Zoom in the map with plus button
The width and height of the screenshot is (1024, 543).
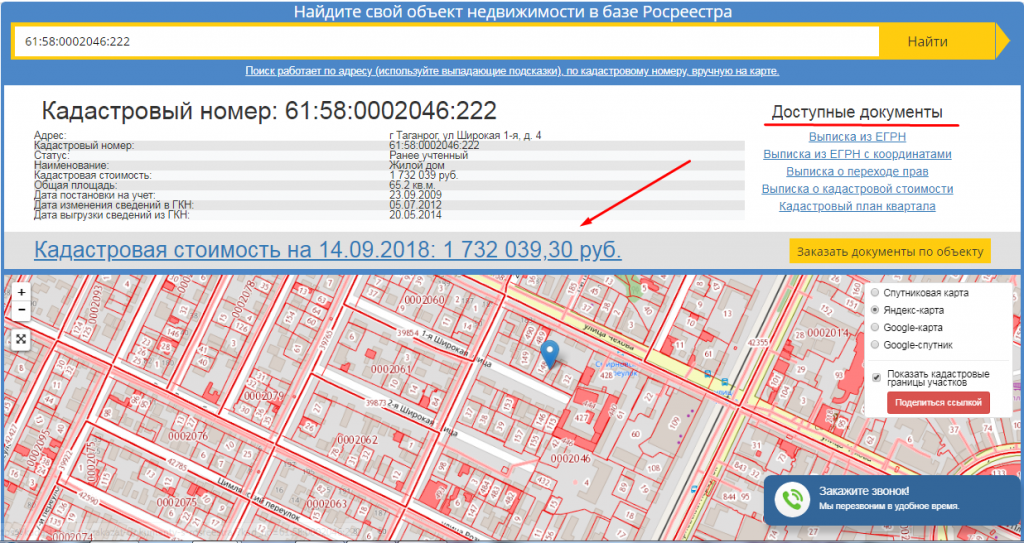pyautogui.click(x=21, y=292)
